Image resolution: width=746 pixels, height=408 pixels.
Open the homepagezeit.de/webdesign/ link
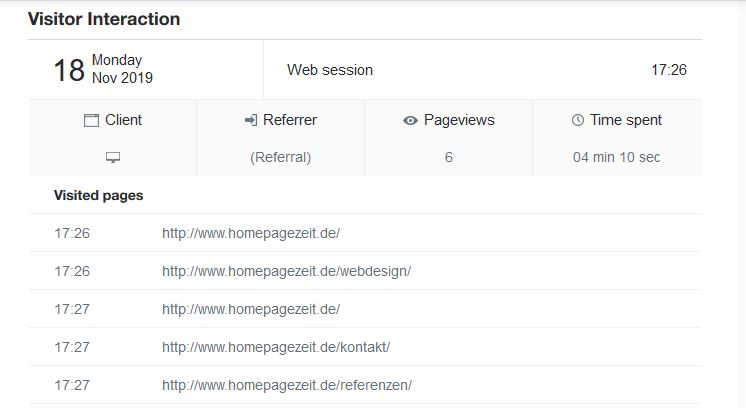click(x=286, y=271)
